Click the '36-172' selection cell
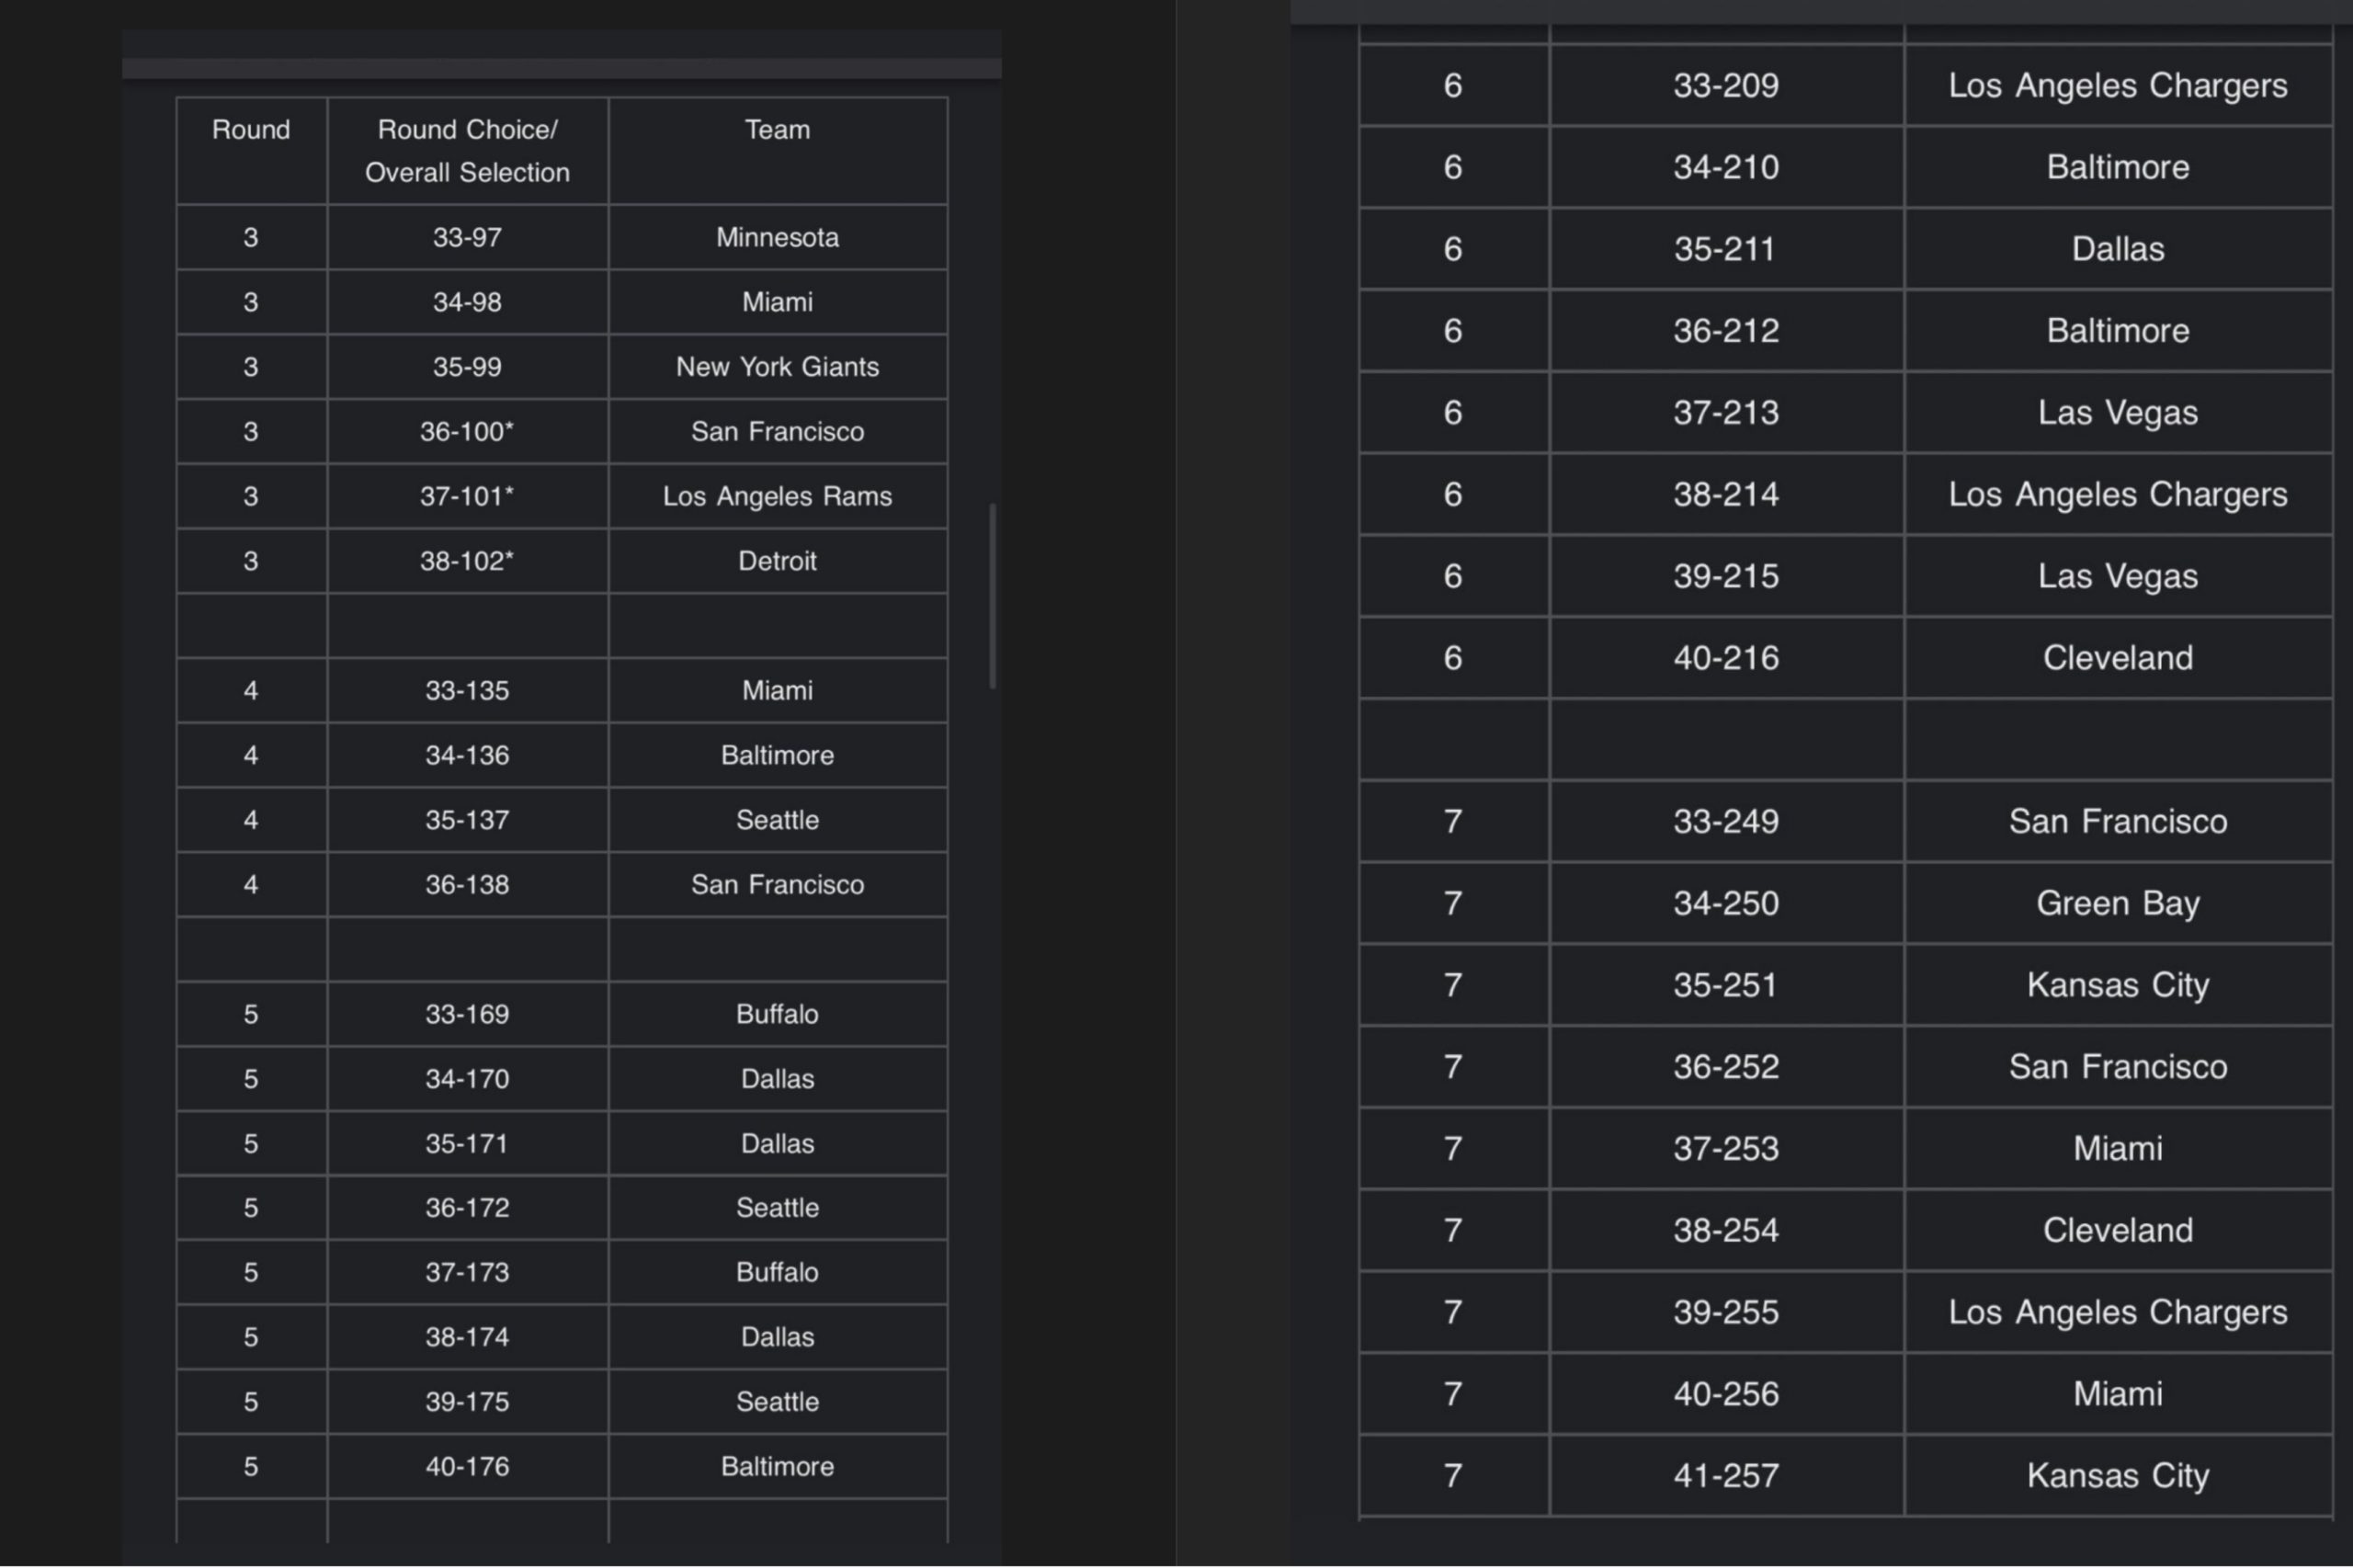The height and width of the screenshot is (1568, 2353). point(467,1208)
